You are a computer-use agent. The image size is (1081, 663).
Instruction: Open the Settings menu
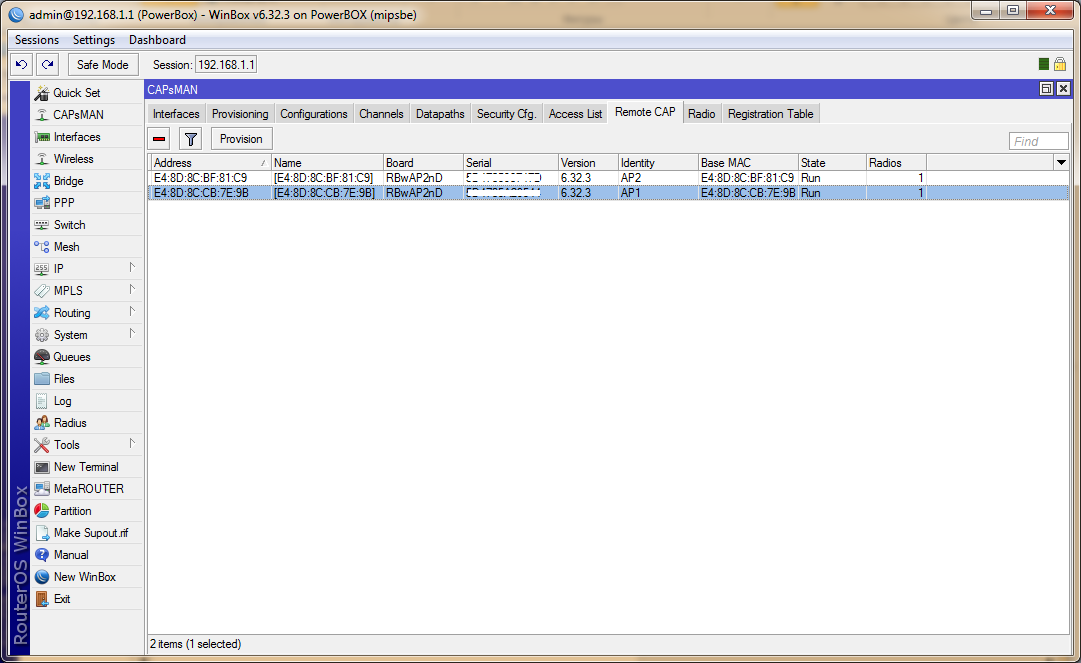[94, 40]
